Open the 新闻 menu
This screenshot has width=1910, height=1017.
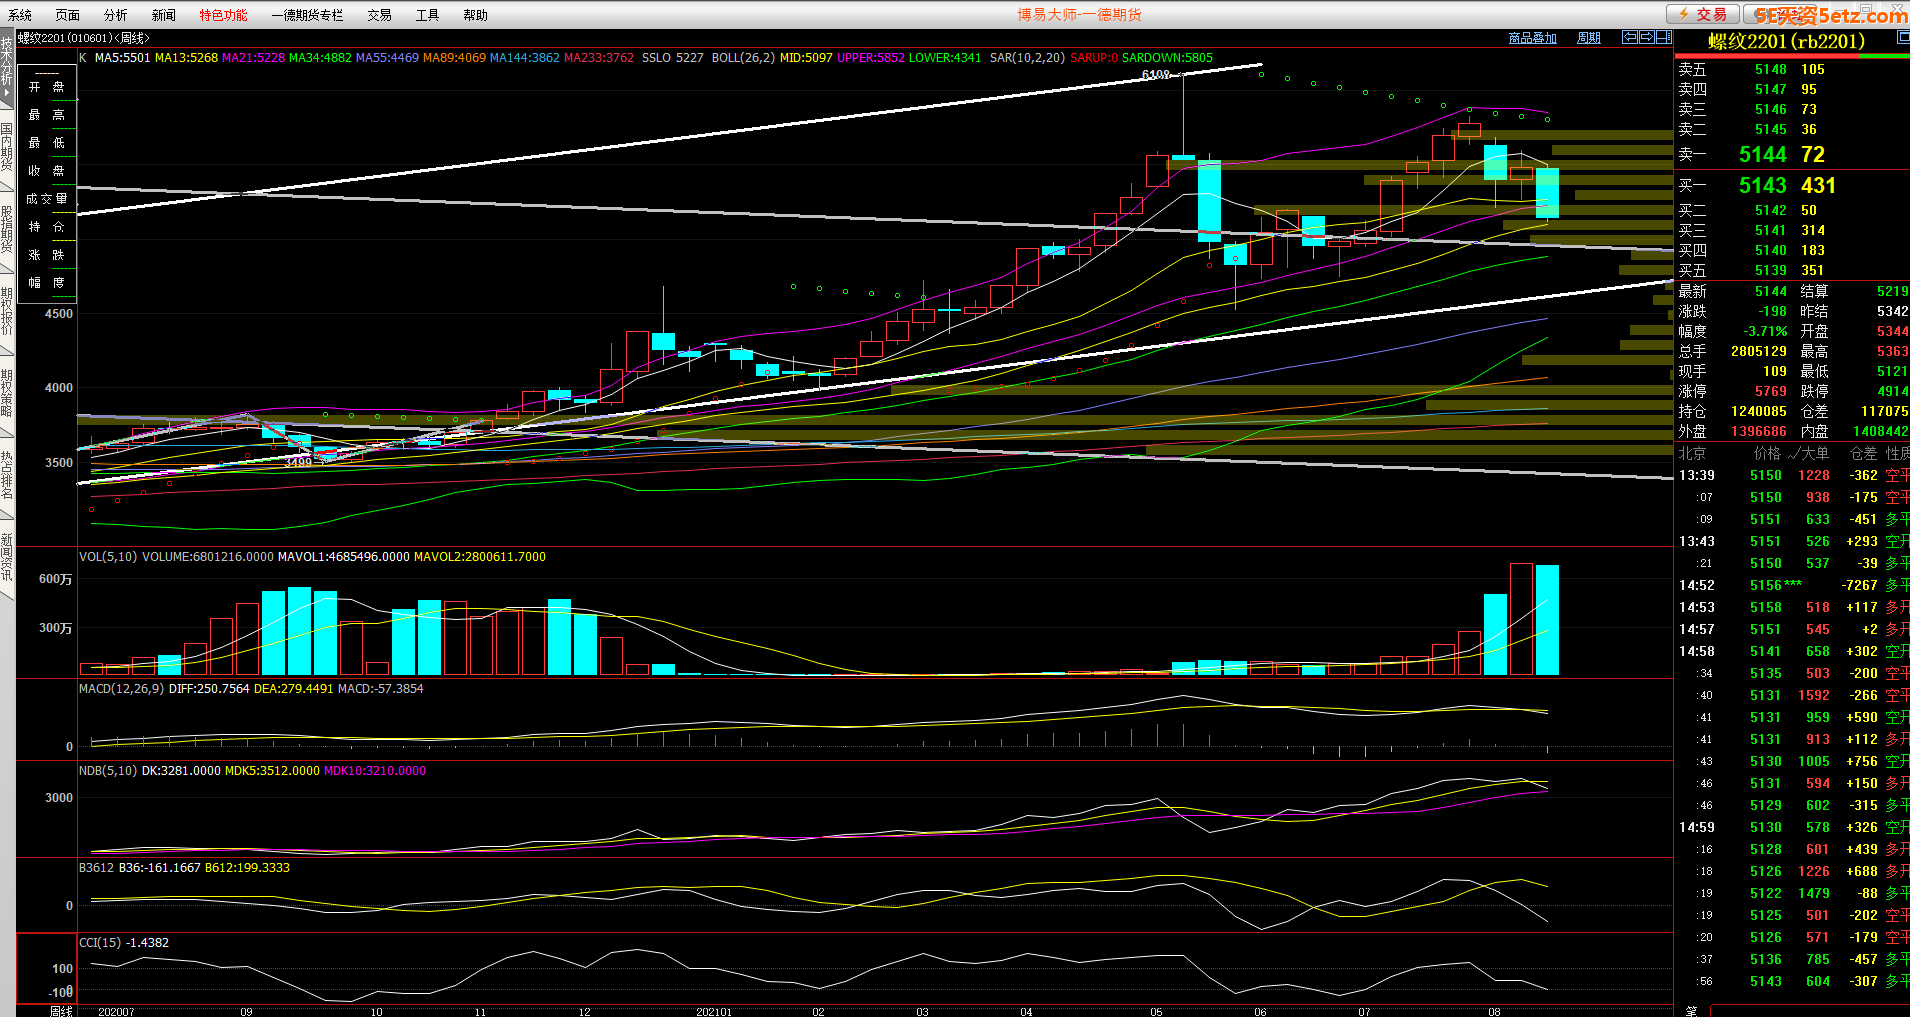[163, 15]
